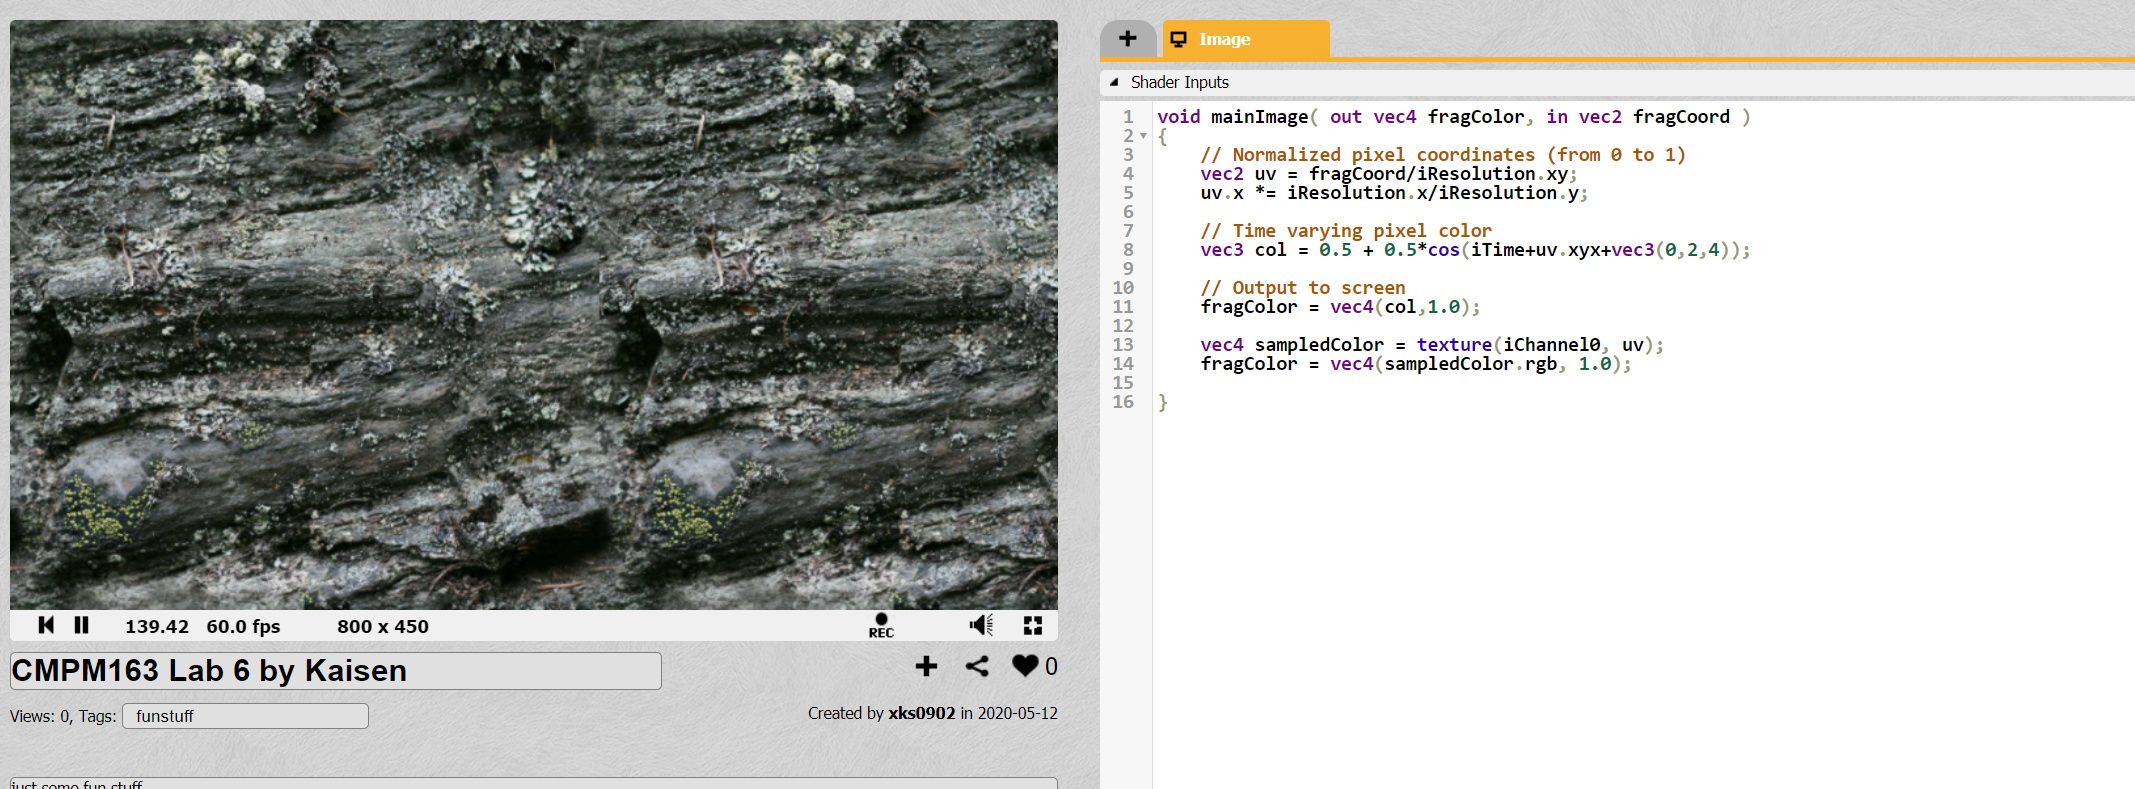The height and width of the screenshot is (789, 2135).
Task: Click the 800 x 450 resolution readout
Action: point(383,626)
